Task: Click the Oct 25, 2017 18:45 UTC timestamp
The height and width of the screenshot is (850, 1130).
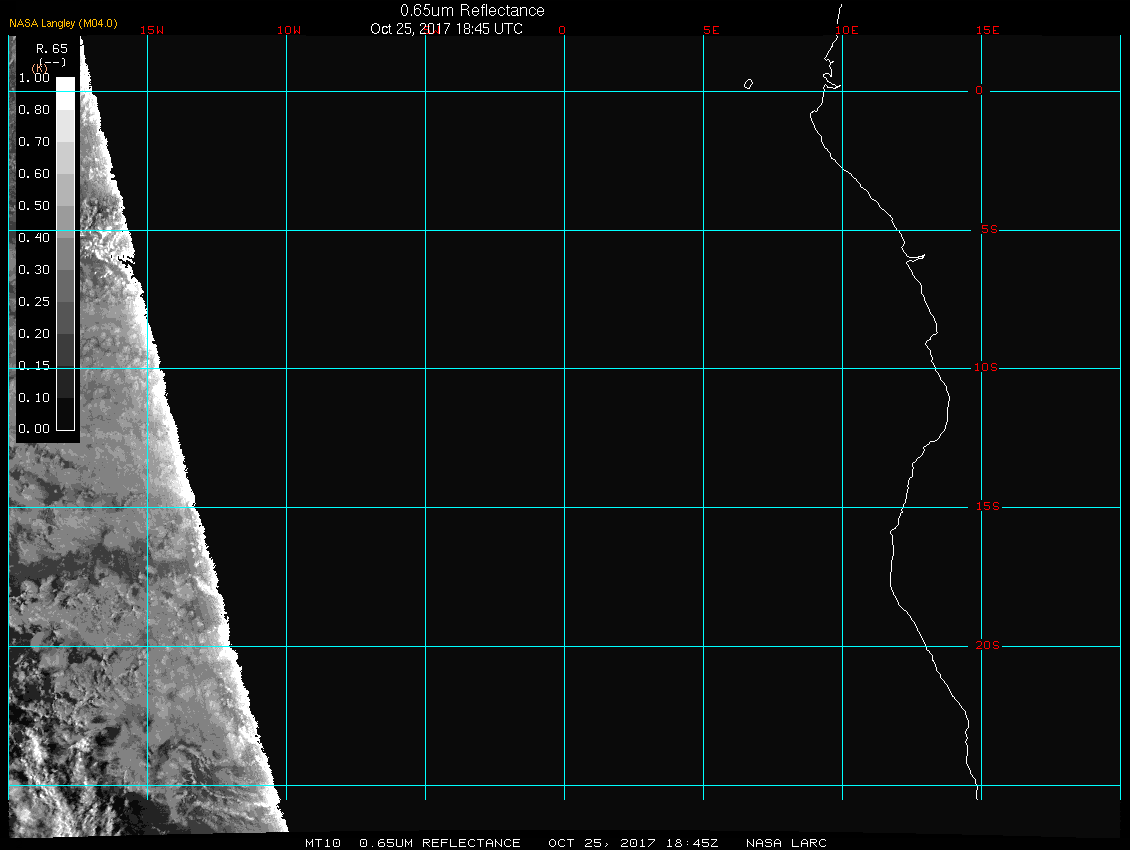Action: [x=446, y=29]
